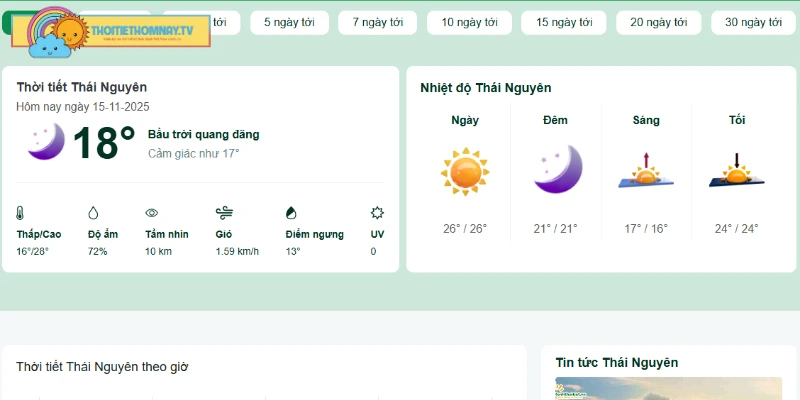Click the Cảm giác như 17° text
This screenshot has width=800, height=400.
[x=193, y=154]
